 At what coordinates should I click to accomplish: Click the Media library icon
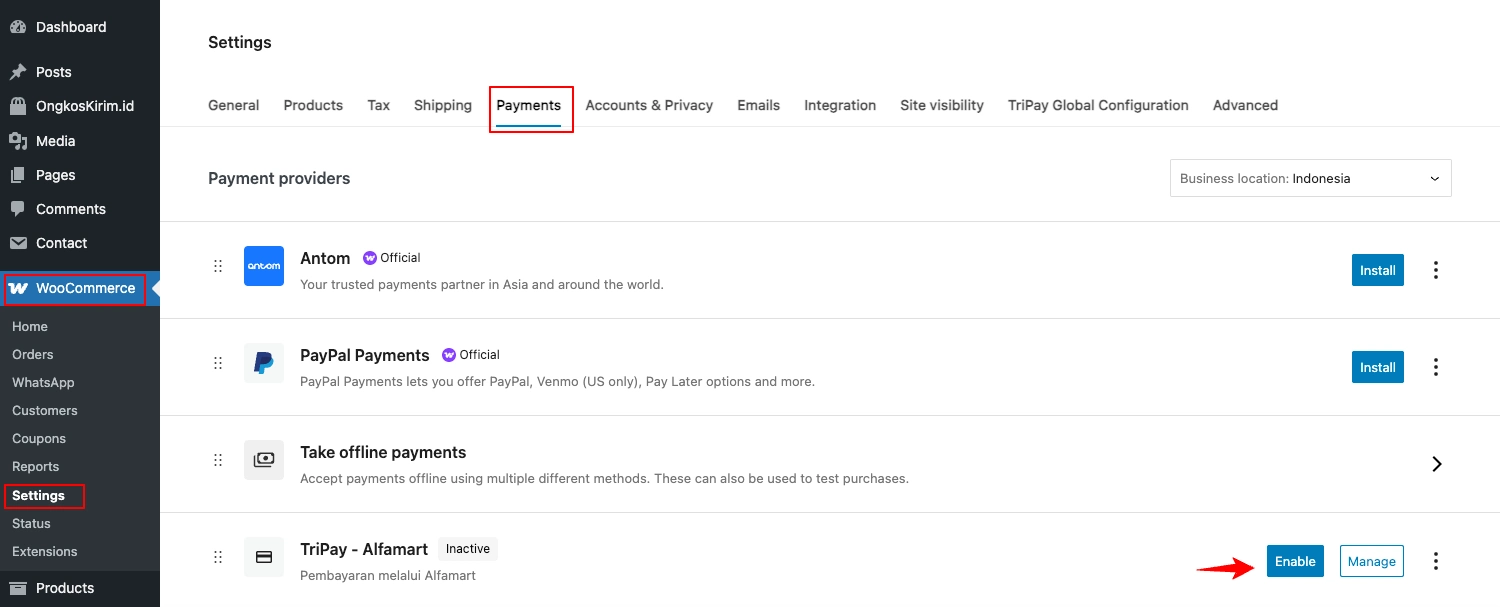(x=18, y=141)
